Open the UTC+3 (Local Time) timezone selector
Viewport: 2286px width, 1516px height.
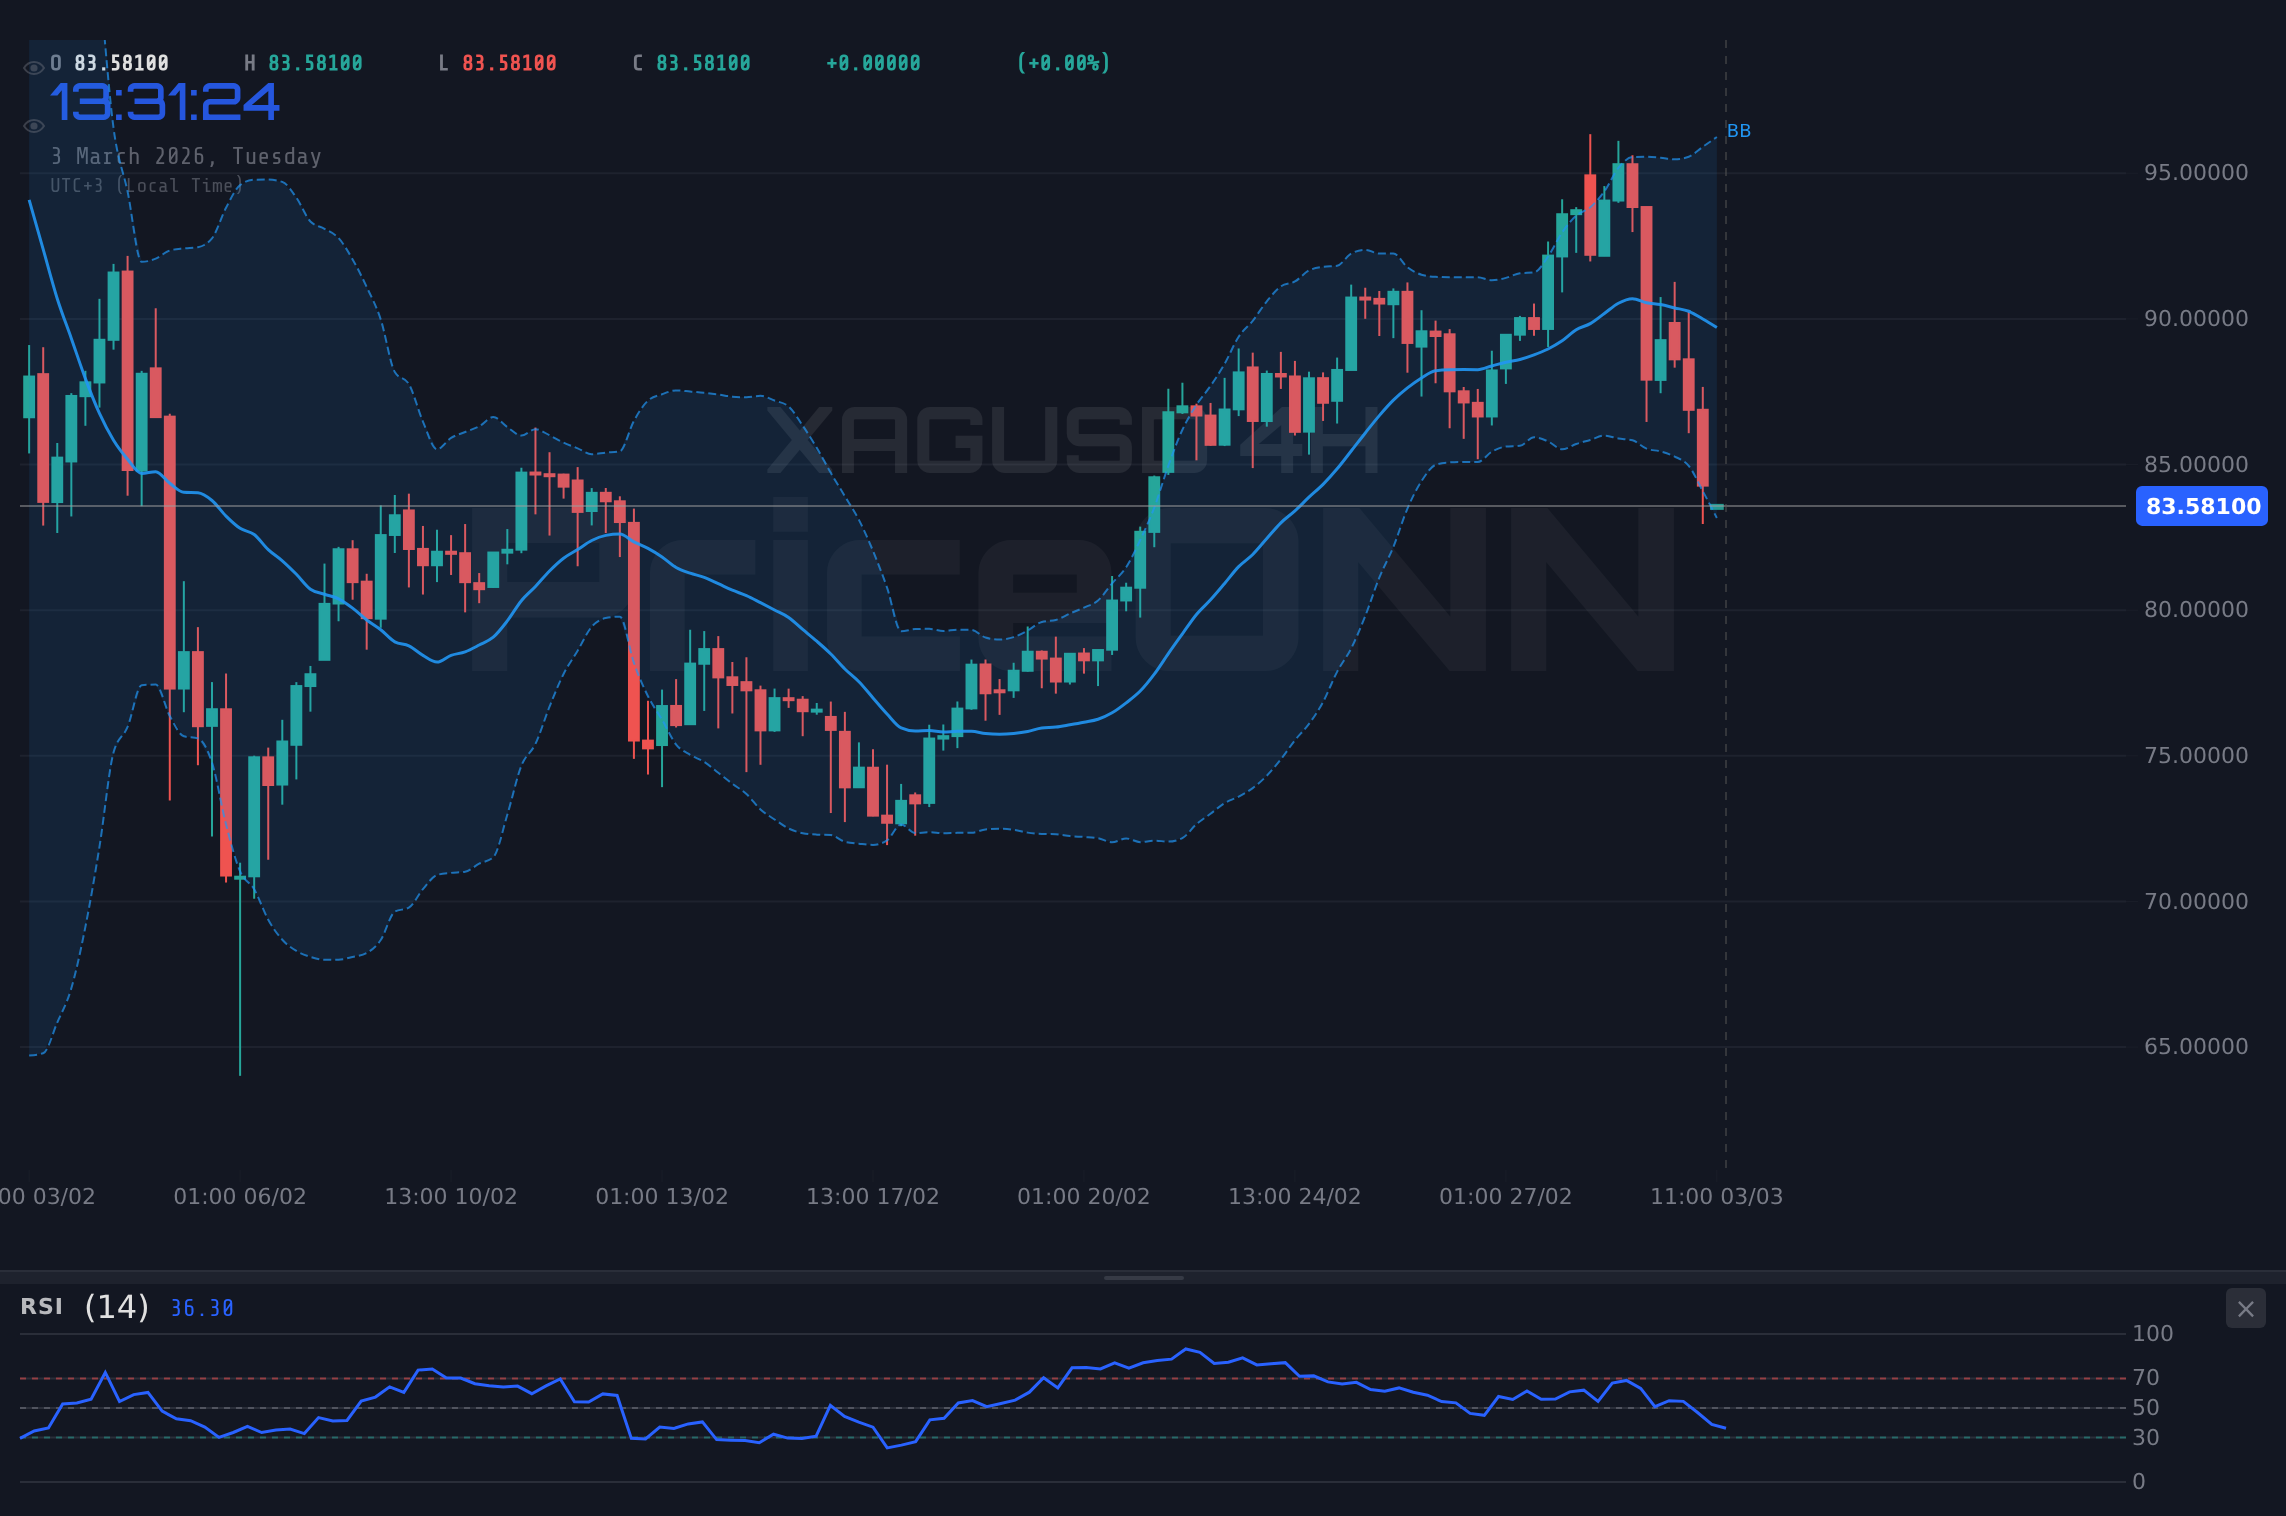pyautogui.click(x=146, y=185)
